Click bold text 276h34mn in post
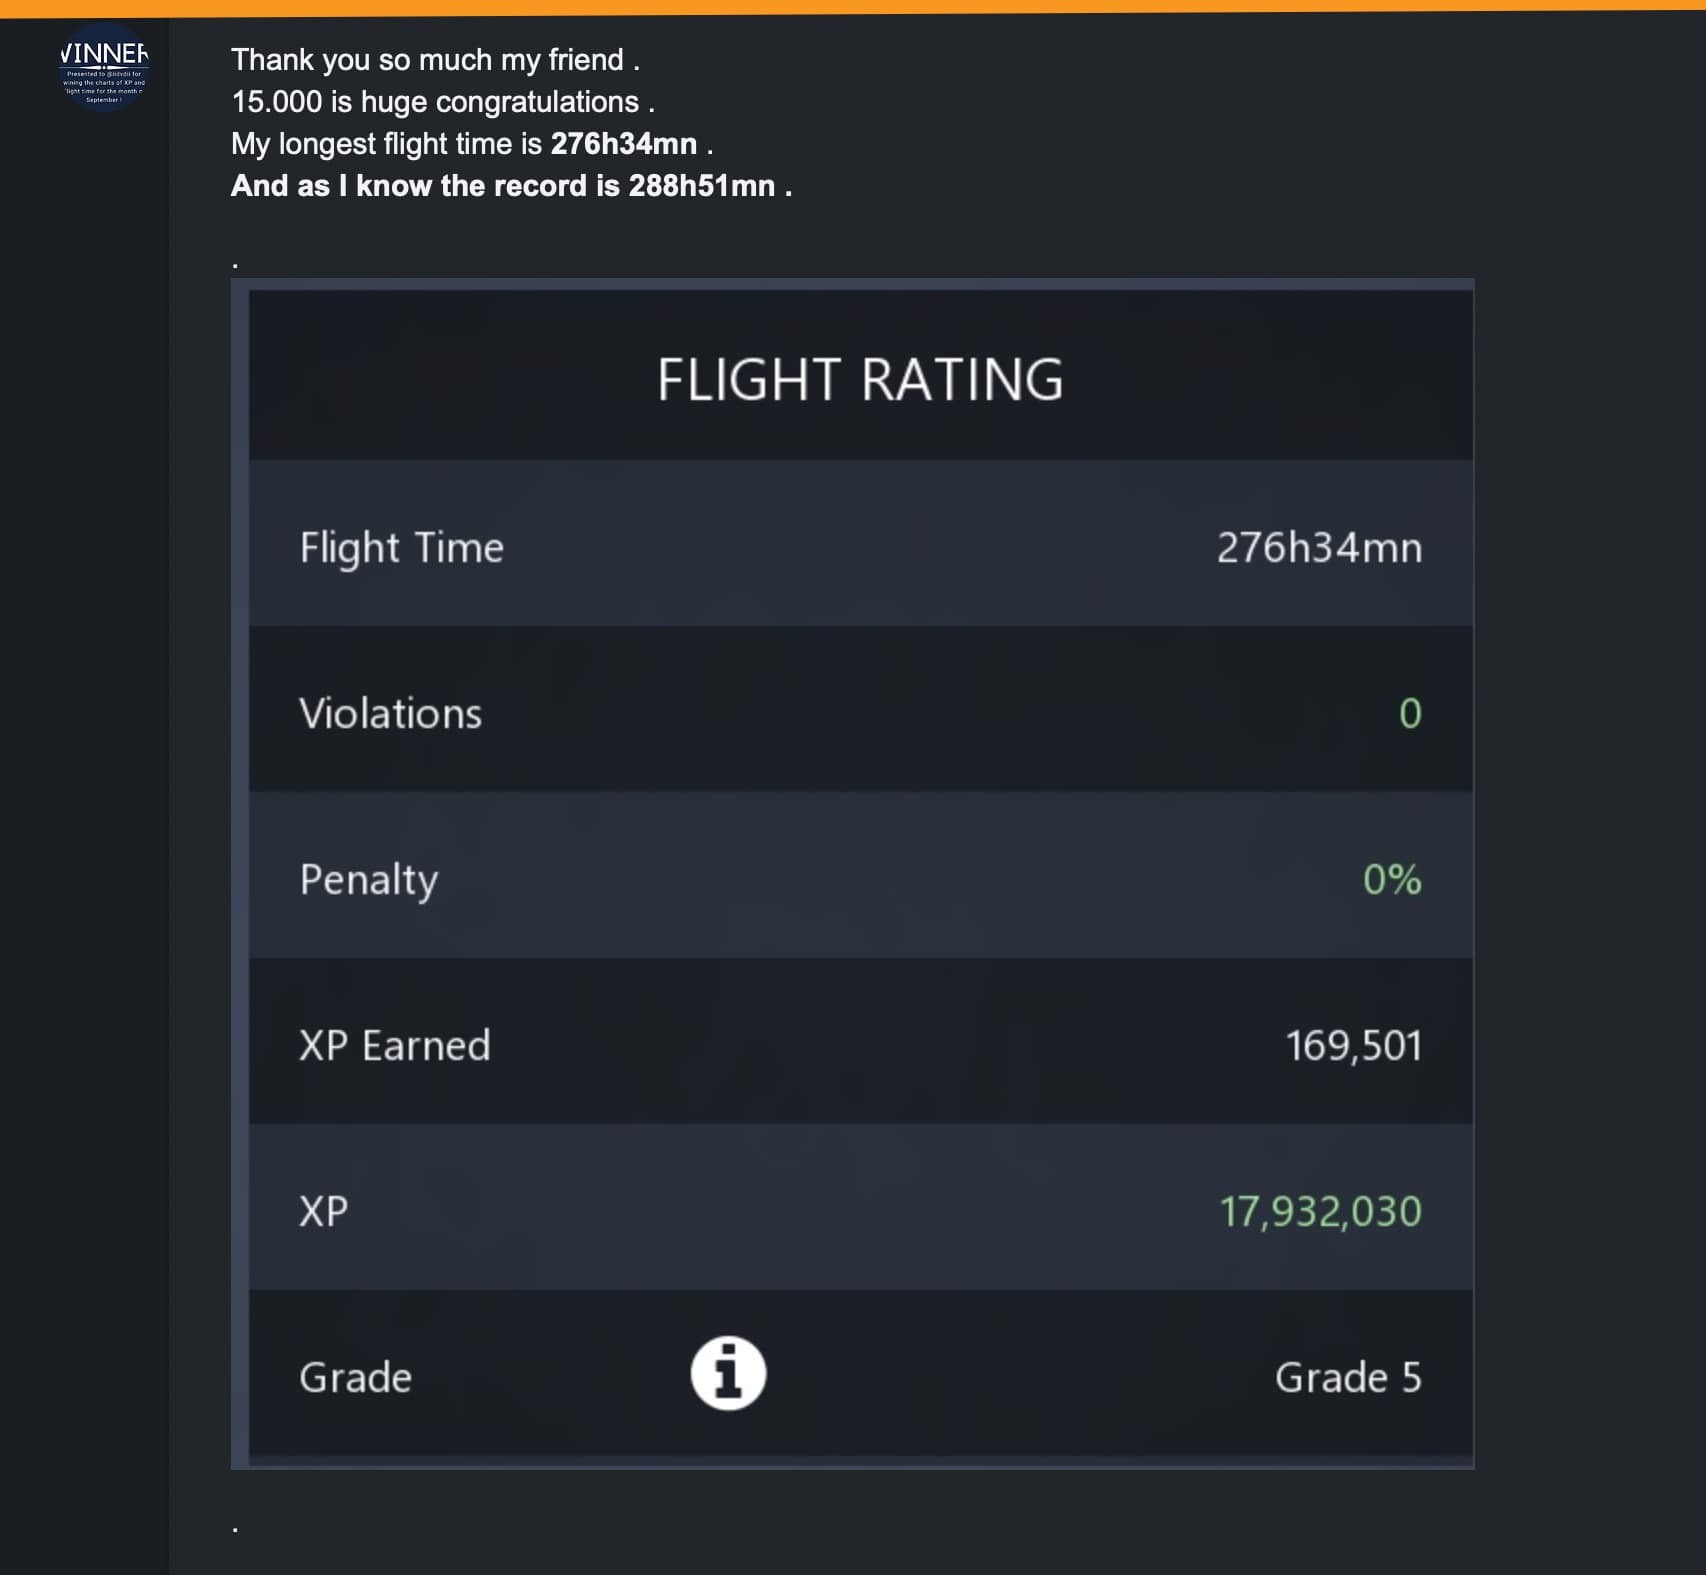This screenshot has height=1575, width=1706. pyautogui.click(x=624, y=144)
